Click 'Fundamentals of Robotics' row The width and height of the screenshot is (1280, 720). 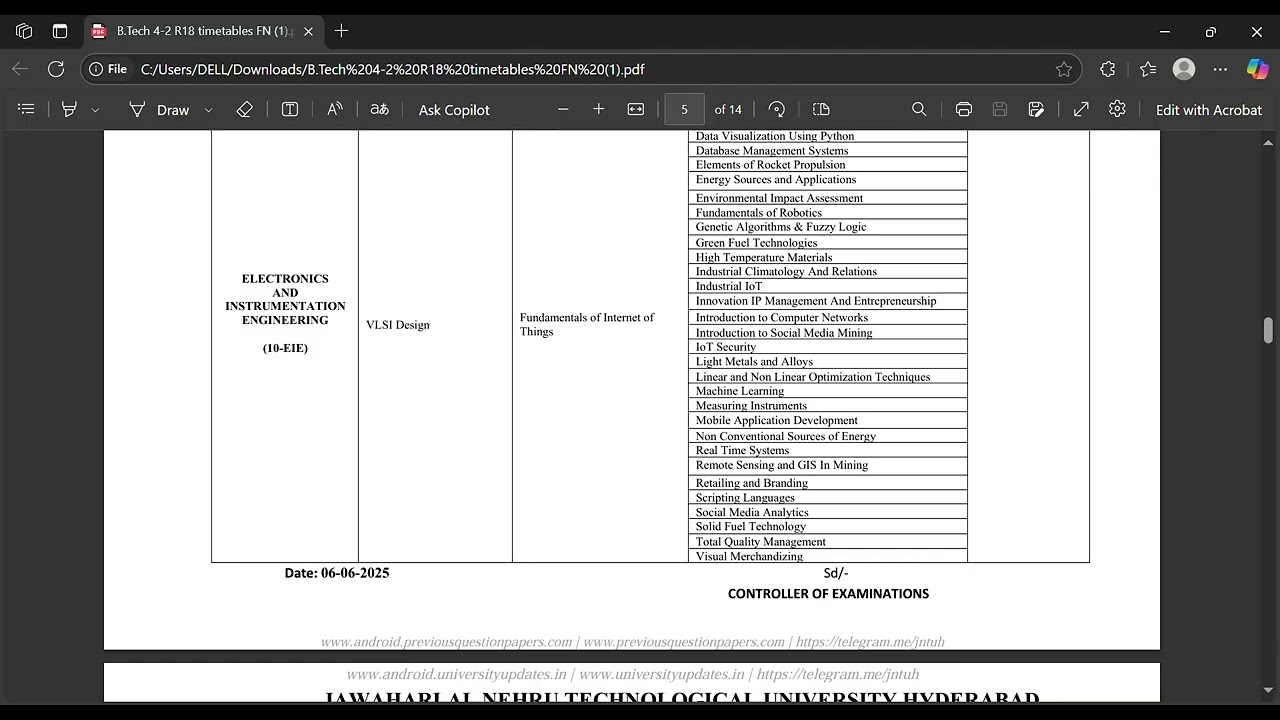[x=827, y=213]
